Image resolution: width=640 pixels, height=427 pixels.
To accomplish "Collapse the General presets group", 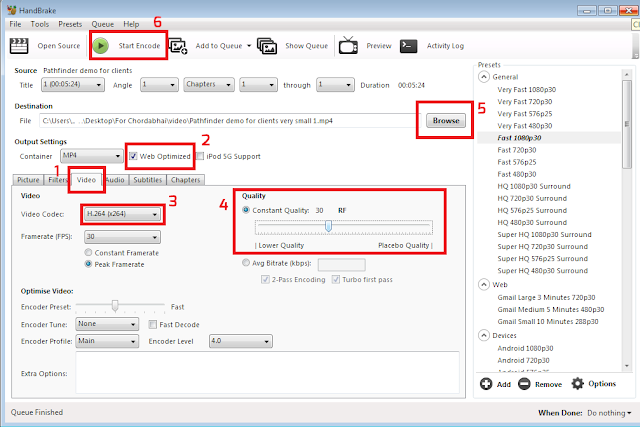I will [x=484, y=77].
